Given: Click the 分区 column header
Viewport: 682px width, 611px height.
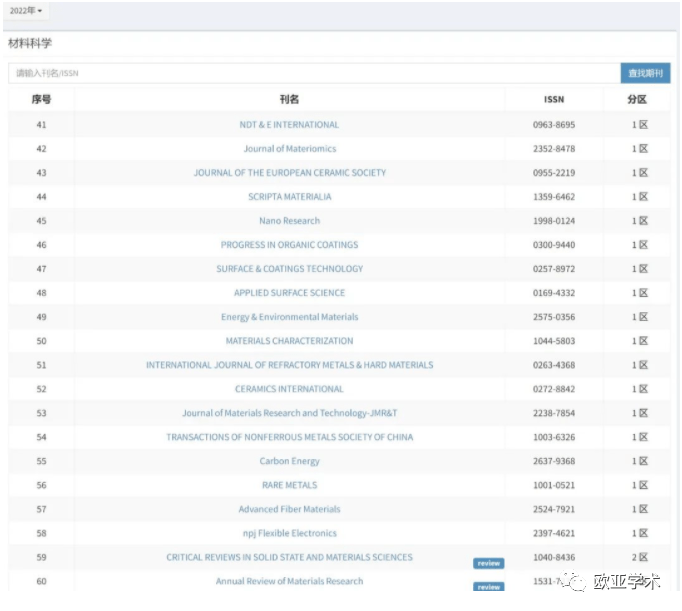Looking at the screenshot, I should 637,99.
